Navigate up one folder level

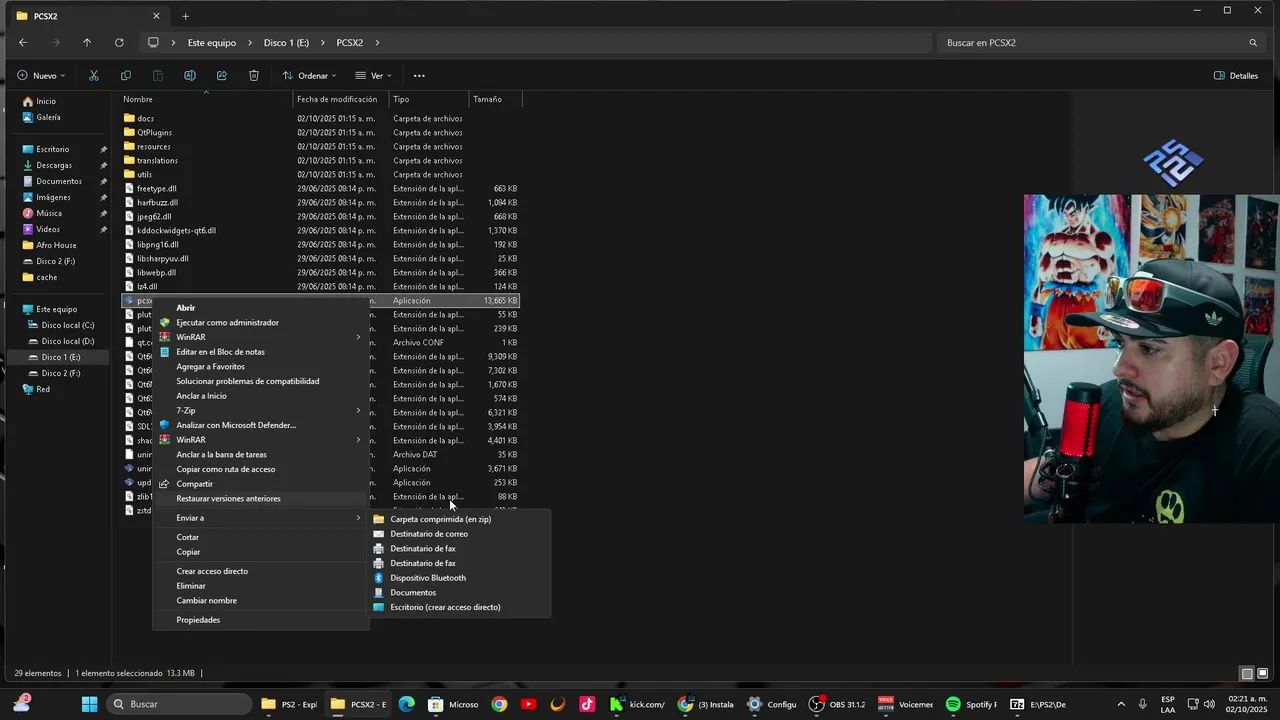(x=87, y=43)
